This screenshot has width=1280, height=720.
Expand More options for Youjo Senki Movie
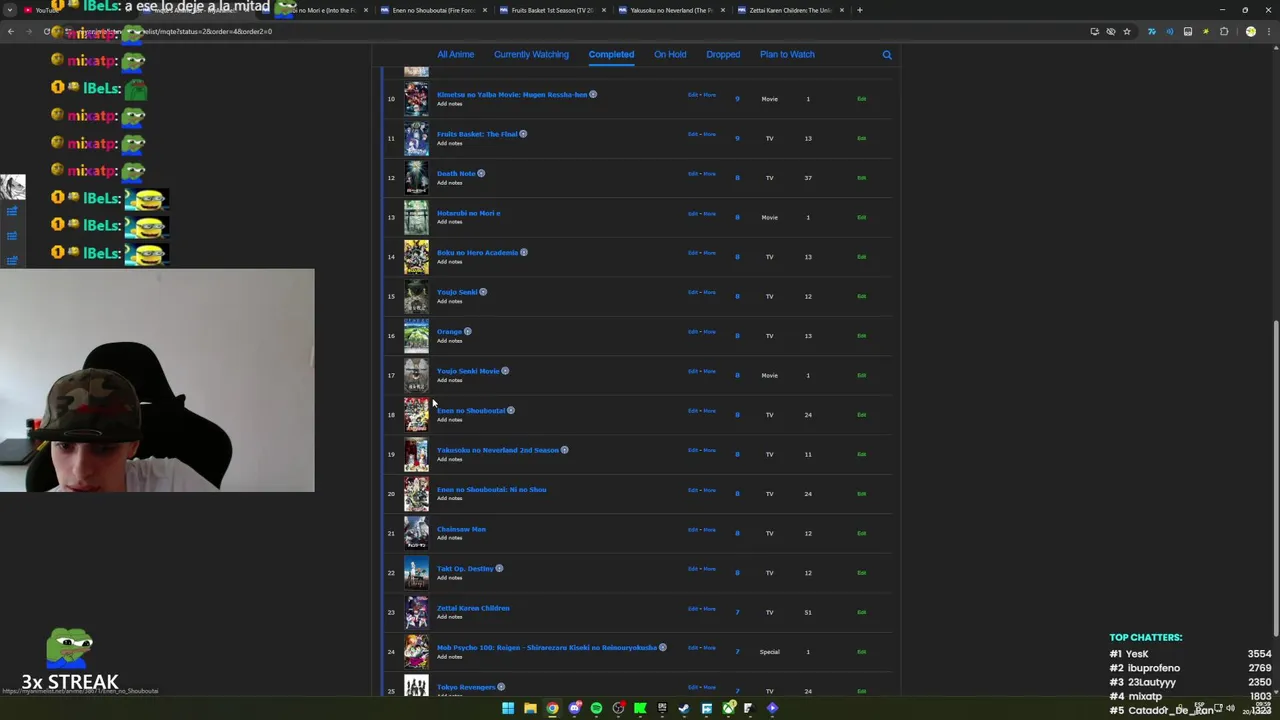710,371
